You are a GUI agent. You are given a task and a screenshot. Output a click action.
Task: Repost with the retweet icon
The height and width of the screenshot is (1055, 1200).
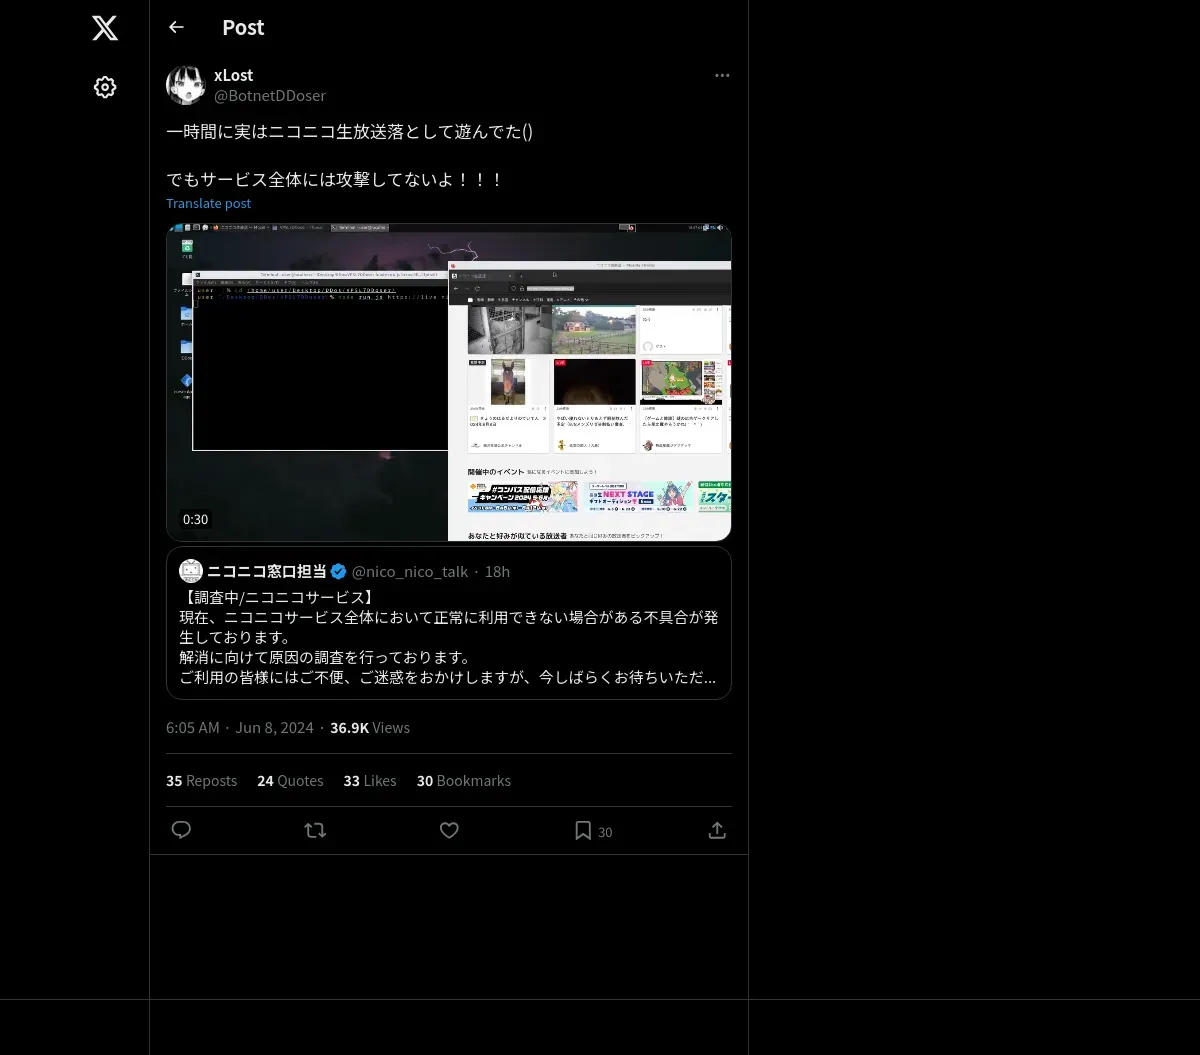315,830
